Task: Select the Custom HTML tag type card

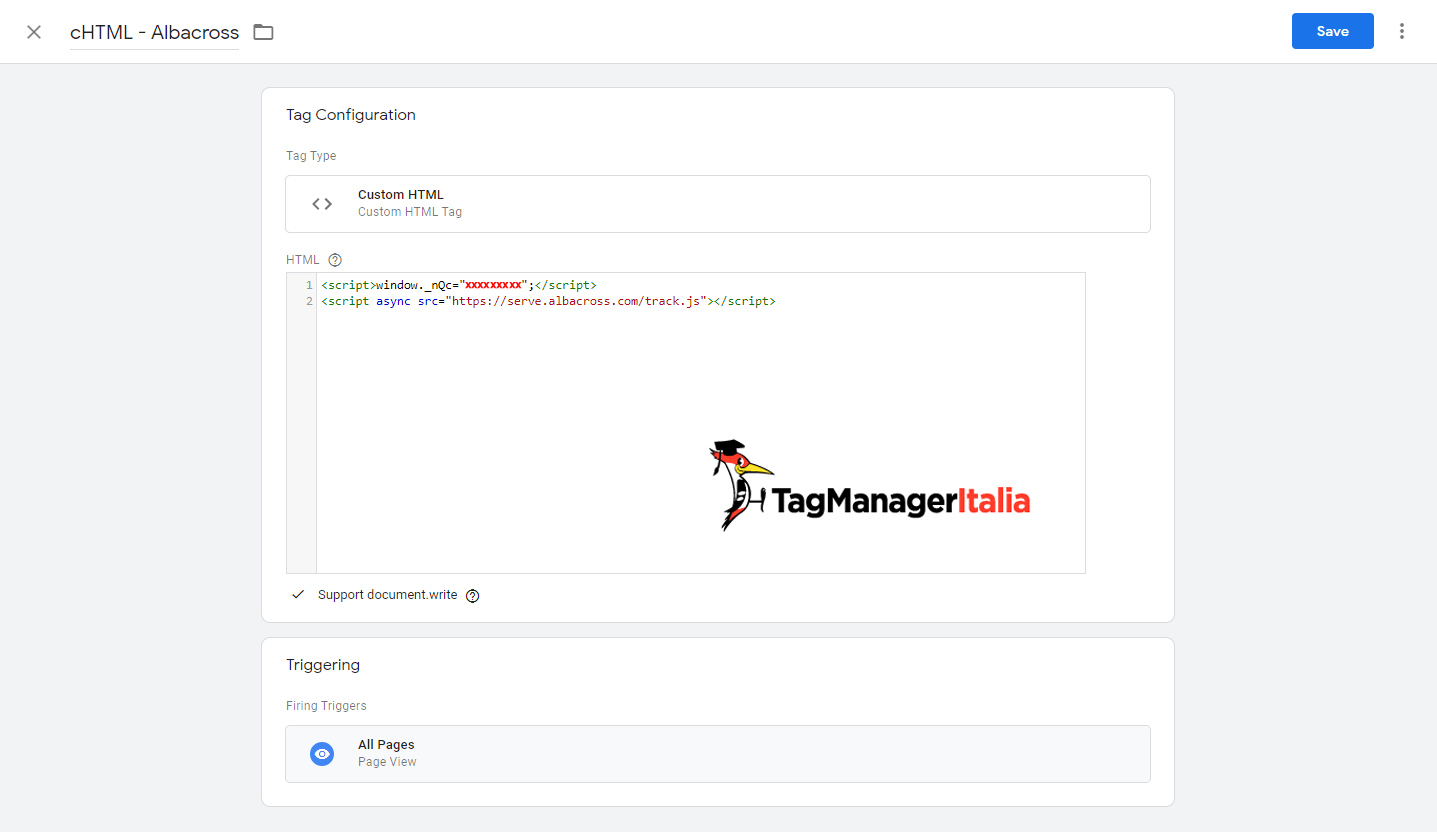Action: click(x=717, y=204)
